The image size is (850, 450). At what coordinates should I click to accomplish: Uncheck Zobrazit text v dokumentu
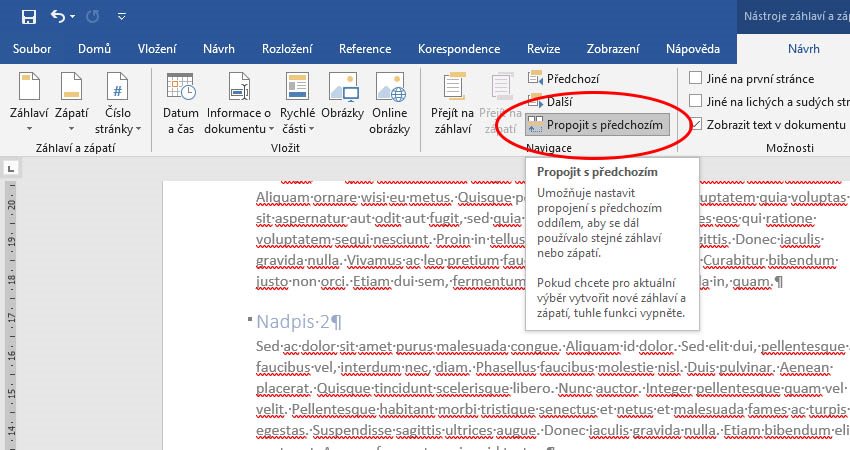(x=696, y=124)
